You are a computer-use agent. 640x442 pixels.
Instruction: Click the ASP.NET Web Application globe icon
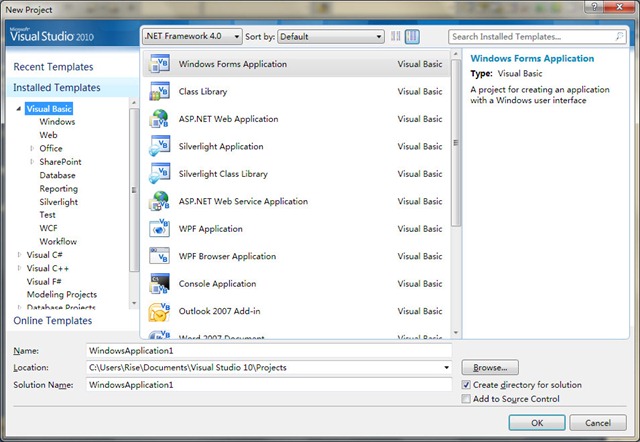pos(159,119)
